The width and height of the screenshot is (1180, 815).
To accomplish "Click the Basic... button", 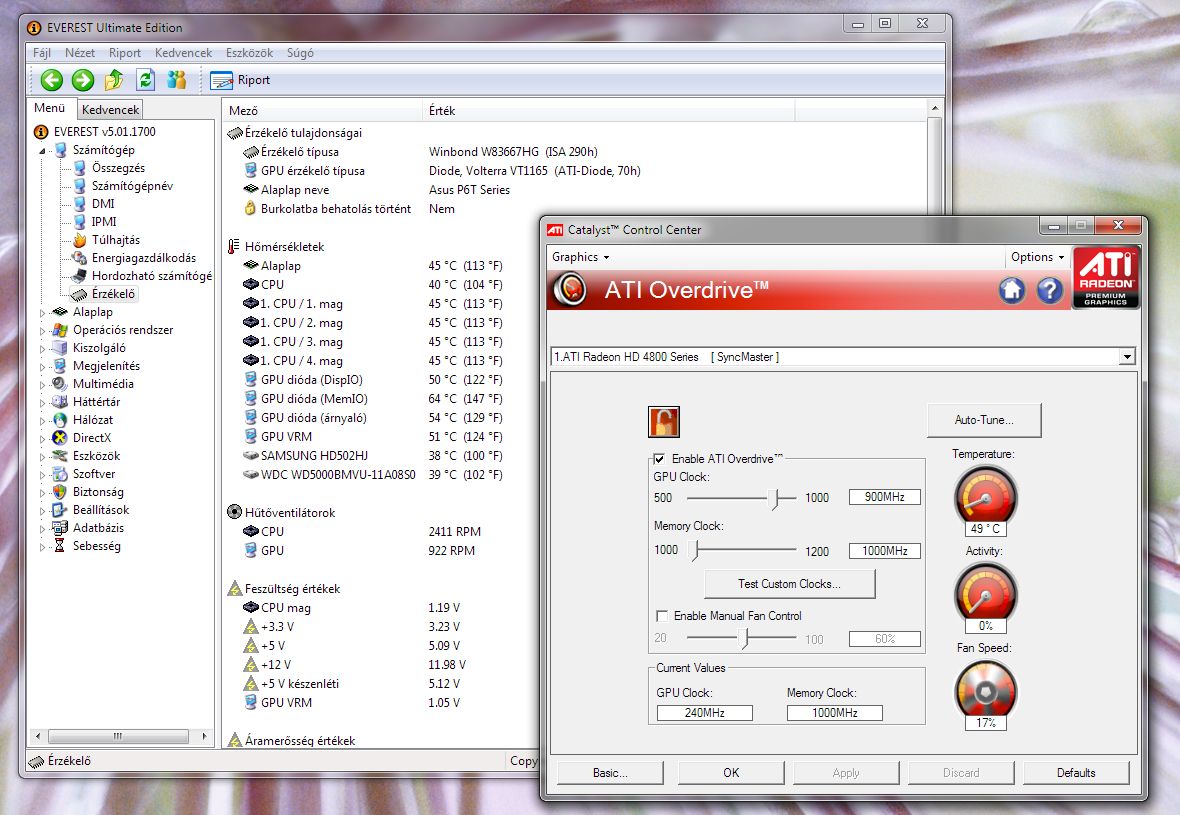I will tap(610, 773).
